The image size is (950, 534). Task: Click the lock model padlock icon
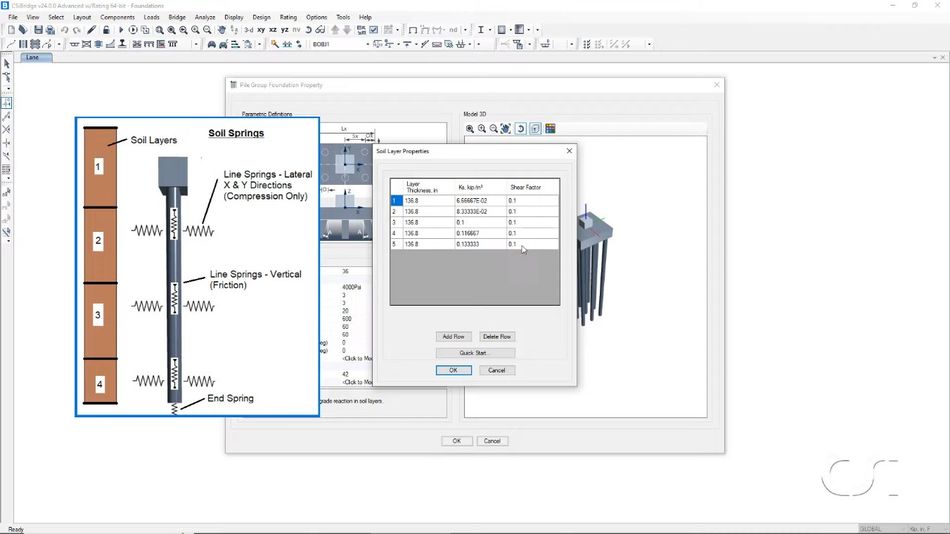pyautogui.click(x=106, y=30)
